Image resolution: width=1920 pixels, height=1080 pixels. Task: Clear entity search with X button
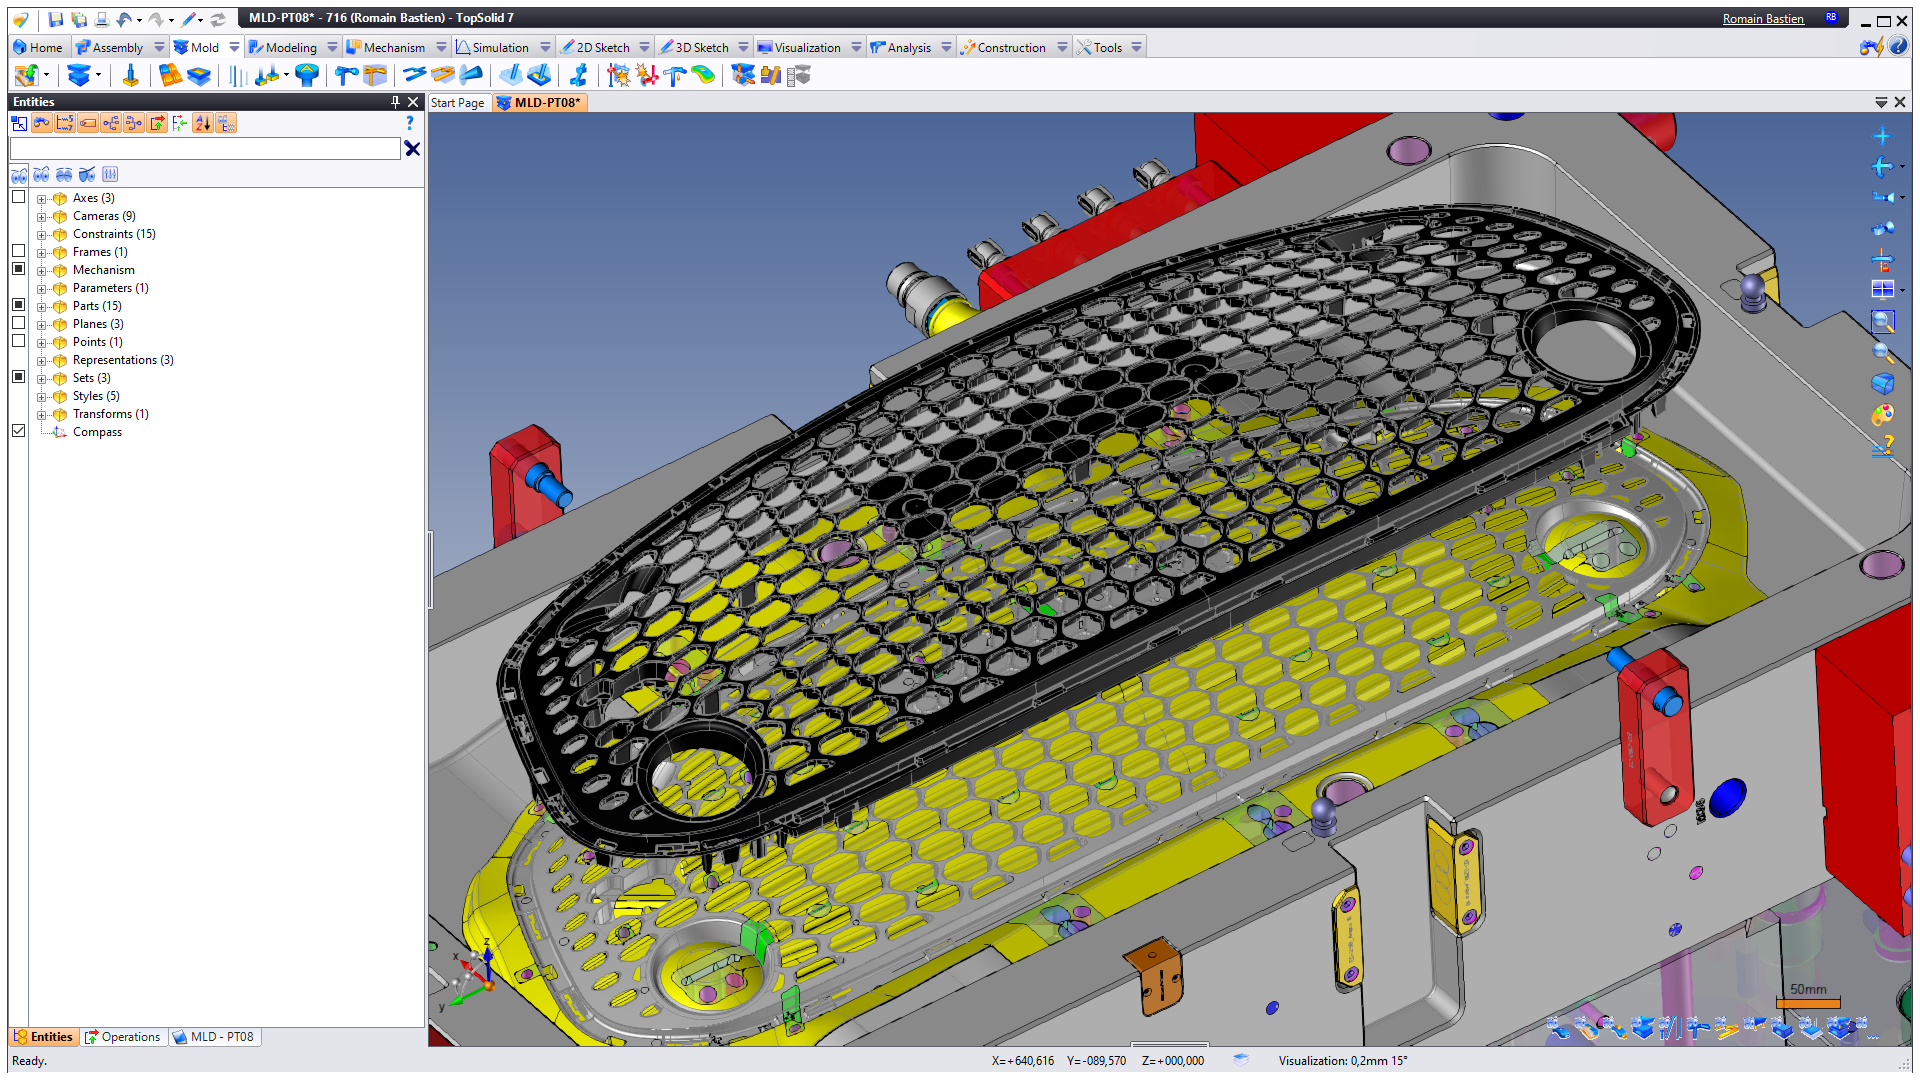(412, 149)
